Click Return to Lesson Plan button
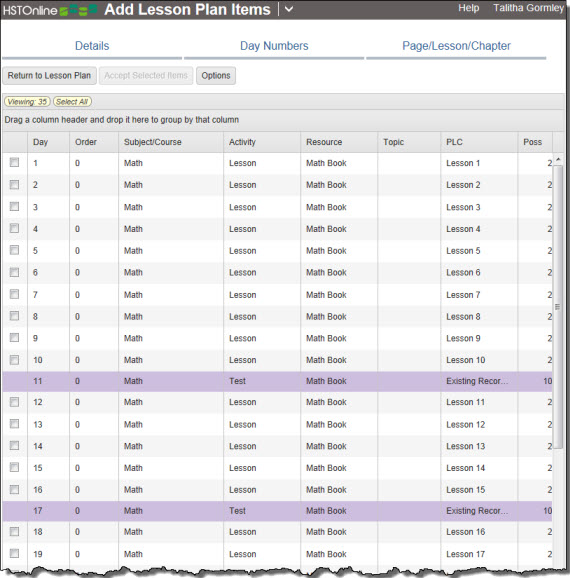 point(49,76)
